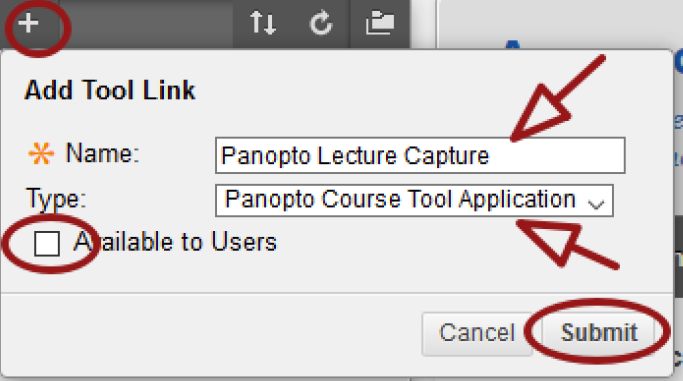Click Submit to add the tool link
683x381 pixels.
coord(598,333)
